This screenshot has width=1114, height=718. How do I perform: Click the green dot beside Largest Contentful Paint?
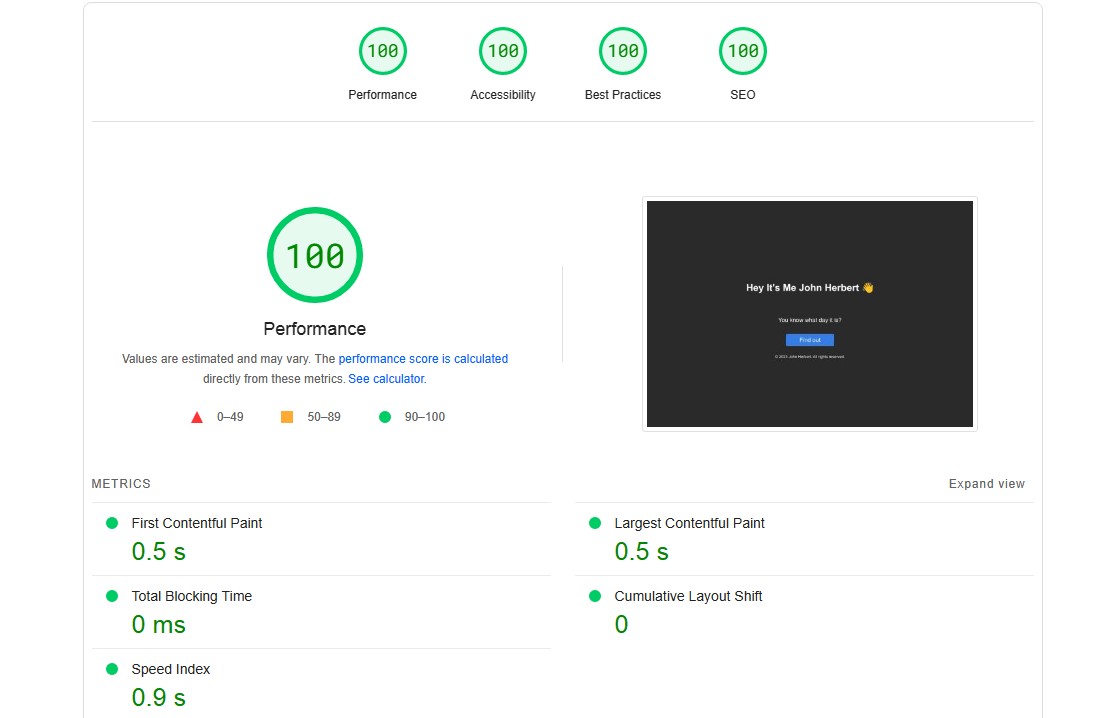(x=595, y=523)
